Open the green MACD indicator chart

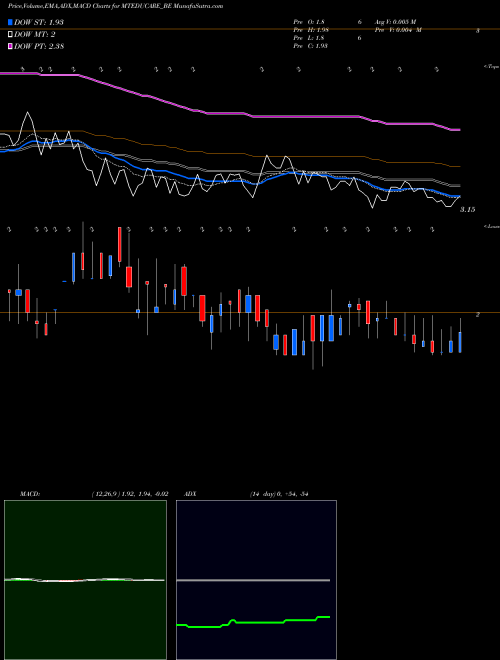point(85,580)
